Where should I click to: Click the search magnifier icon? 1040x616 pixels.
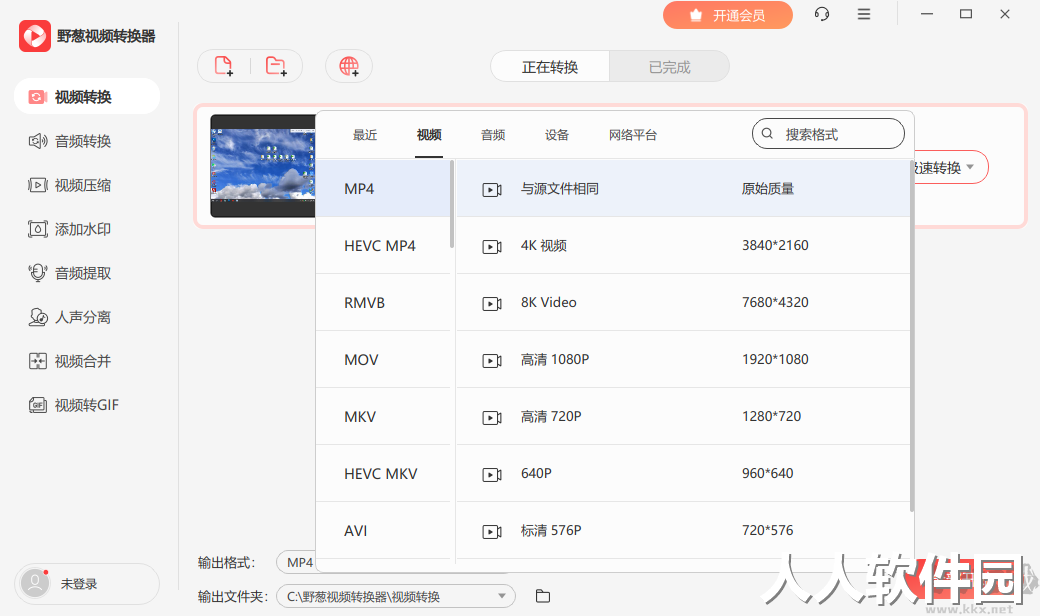pyautogui.click(x=767, y=133)
